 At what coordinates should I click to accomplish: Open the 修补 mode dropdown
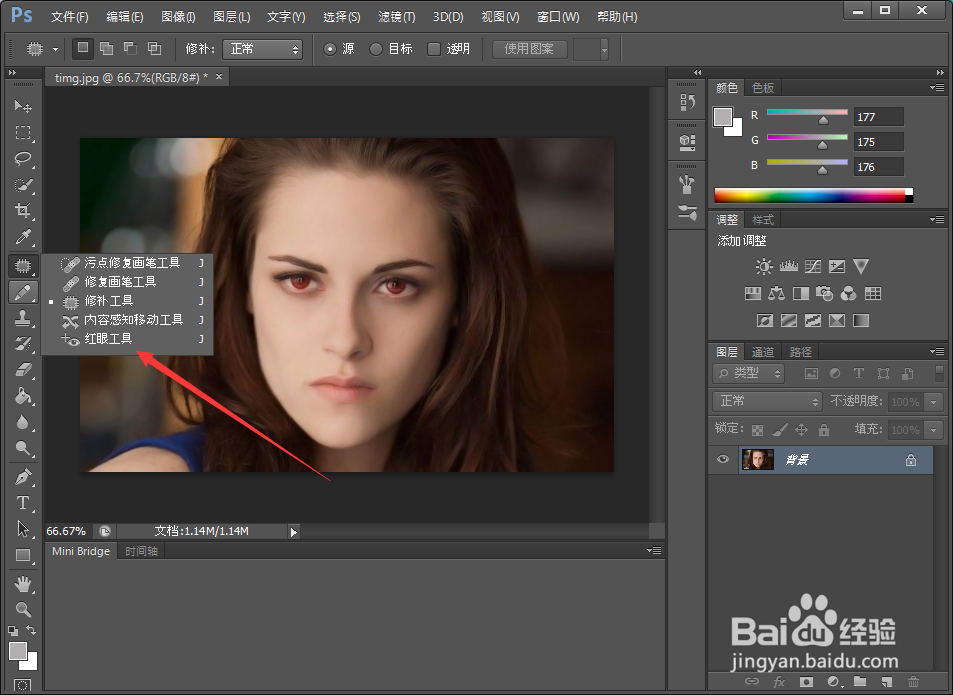click(263, 49)
